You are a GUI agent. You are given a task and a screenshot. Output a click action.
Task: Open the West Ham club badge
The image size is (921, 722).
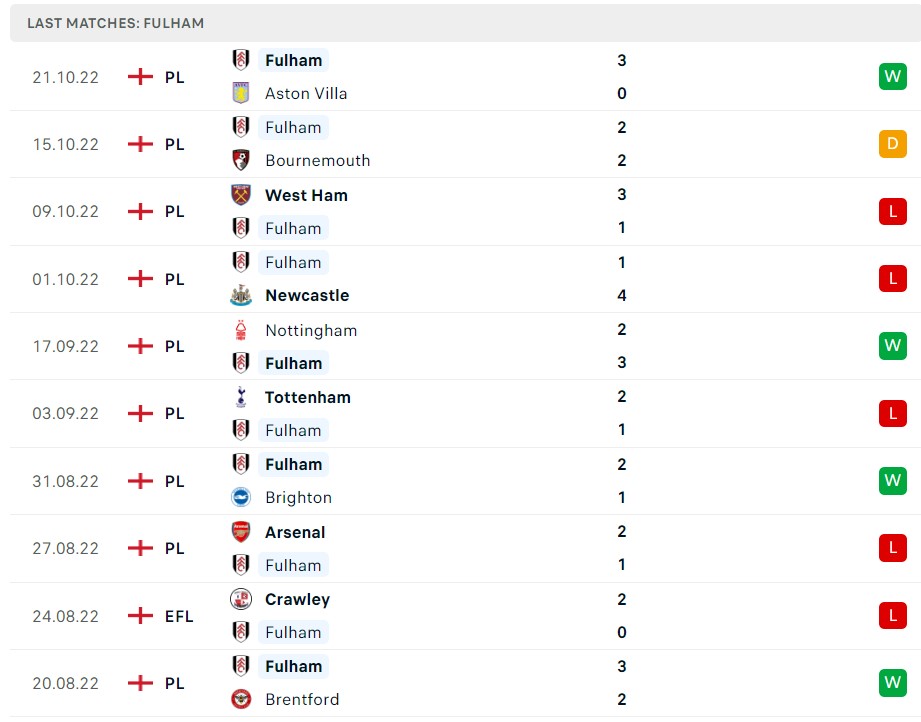[240, 195]
